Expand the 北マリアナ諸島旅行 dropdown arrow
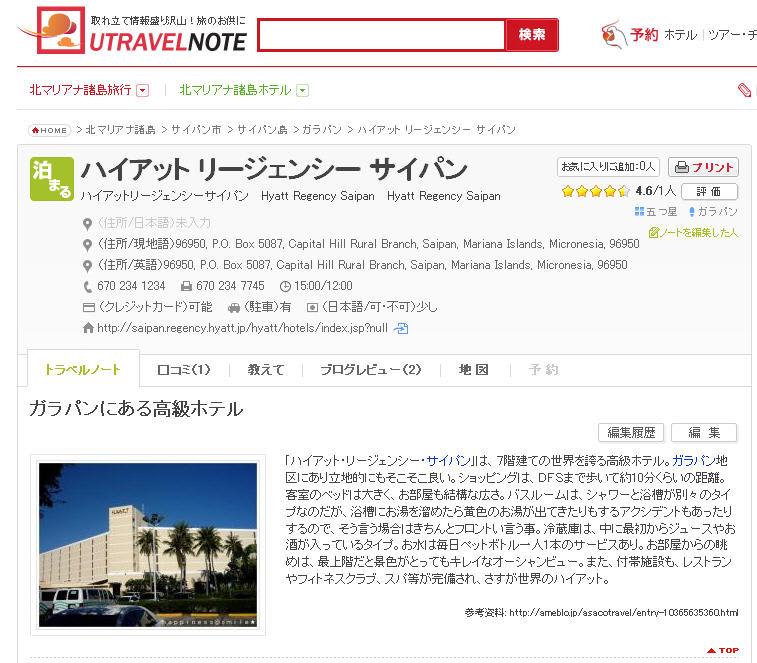Viewport: 757px width, 663px height. pos(142,90)
